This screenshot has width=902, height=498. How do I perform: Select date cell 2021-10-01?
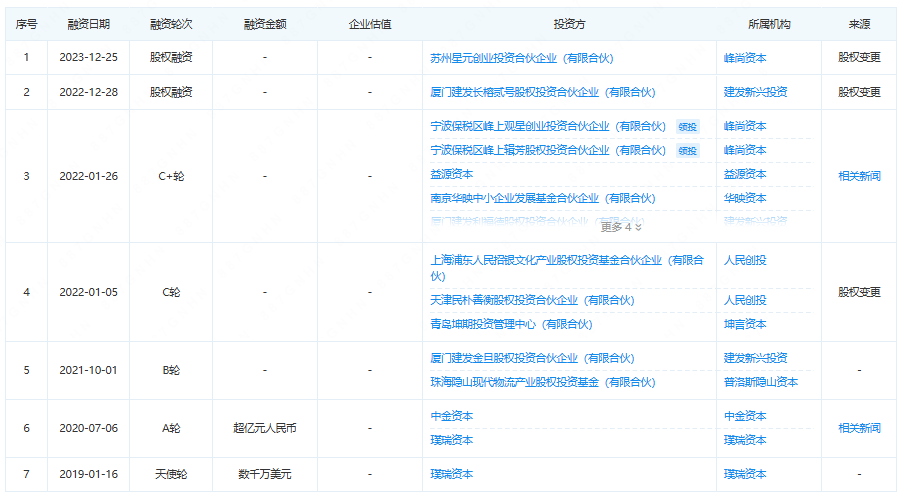[89, 370]
